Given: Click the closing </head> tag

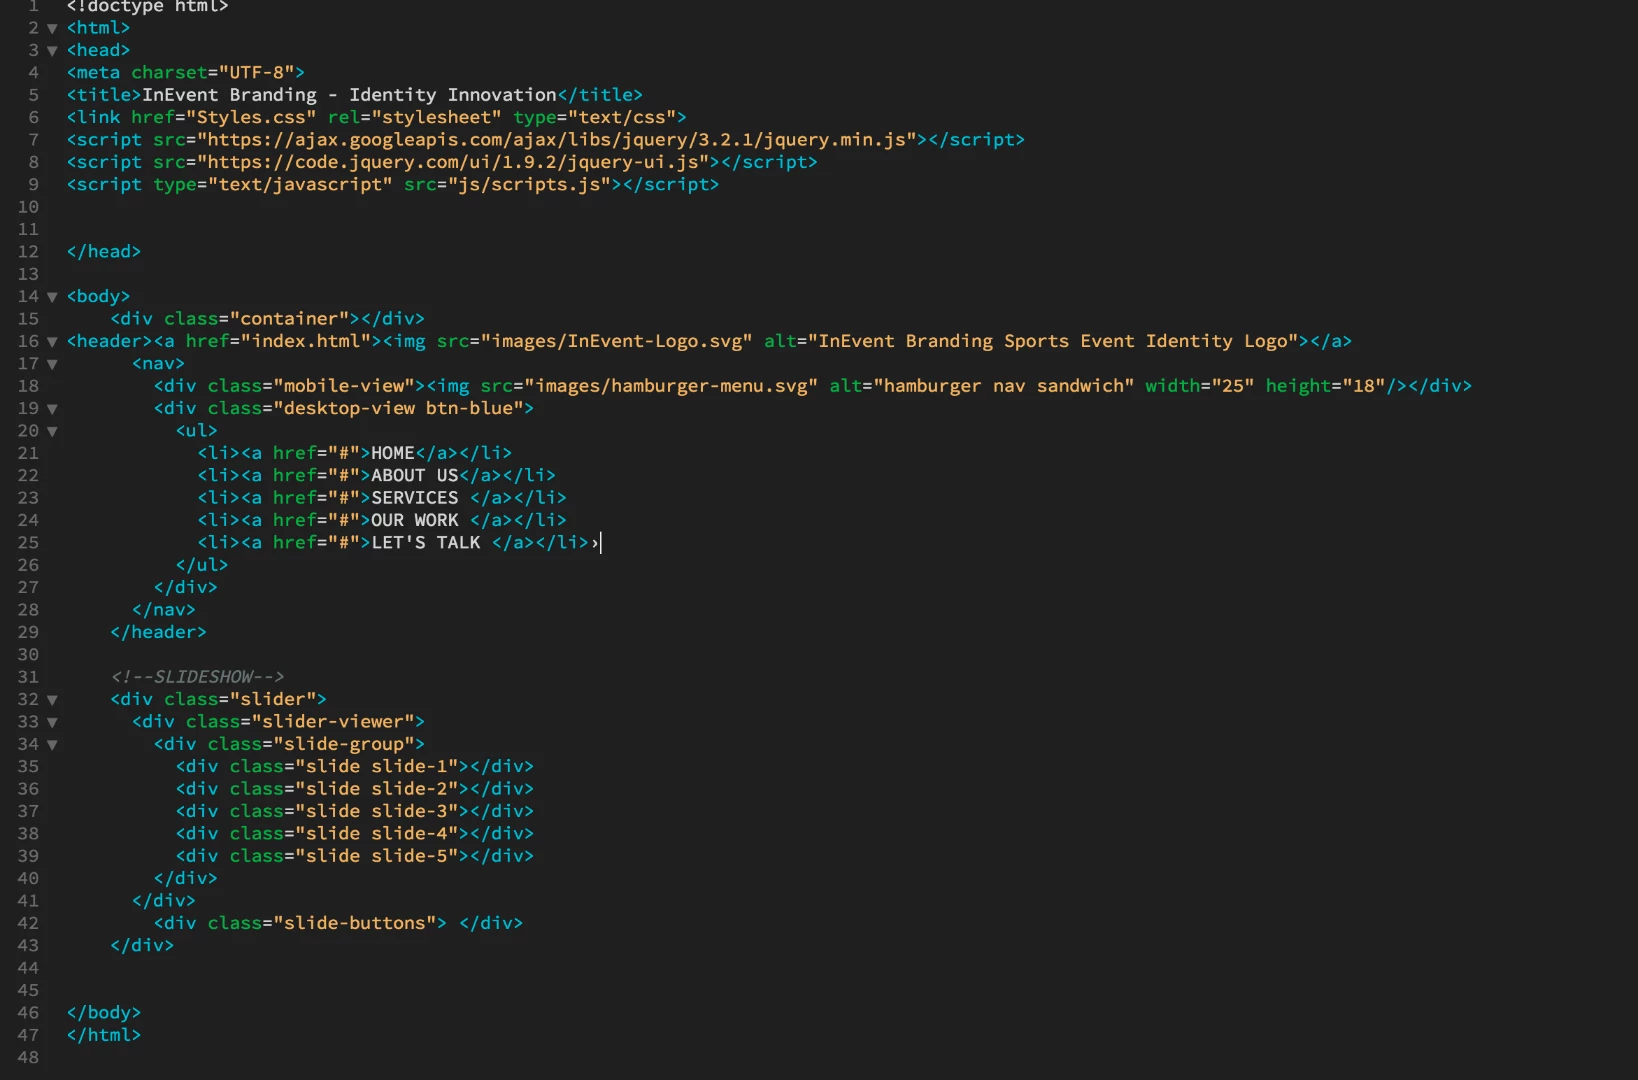Looking at the screenshot, I should (x=104, y=251).
